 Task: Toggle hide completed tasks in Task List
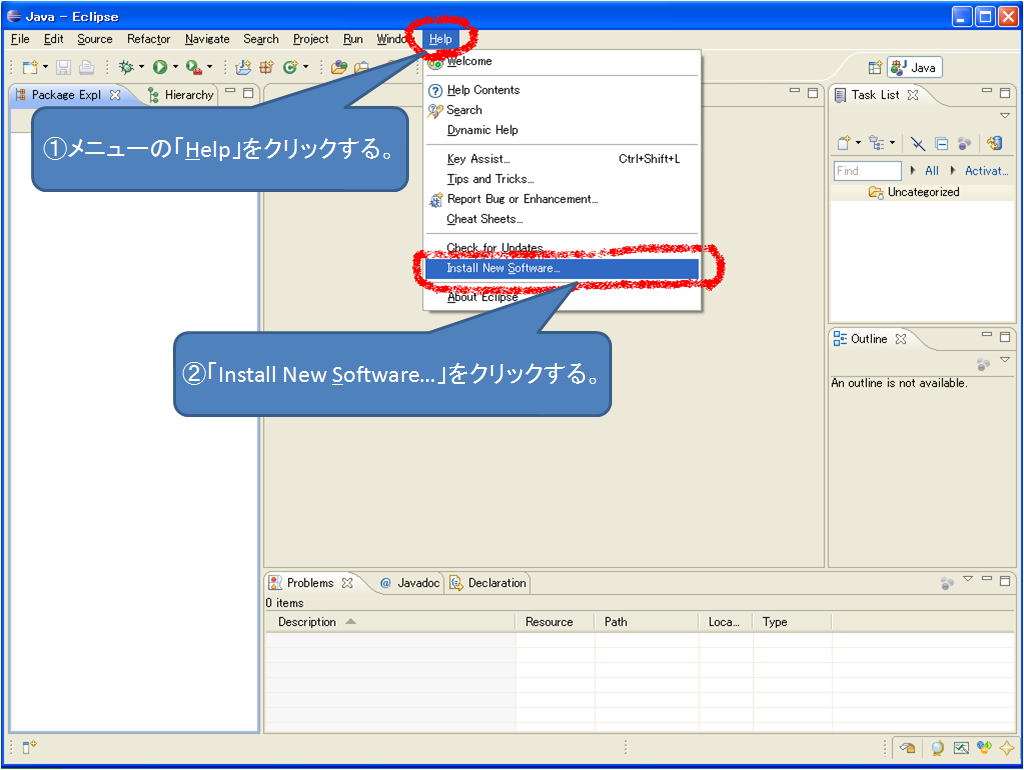(x=918, y=144)
